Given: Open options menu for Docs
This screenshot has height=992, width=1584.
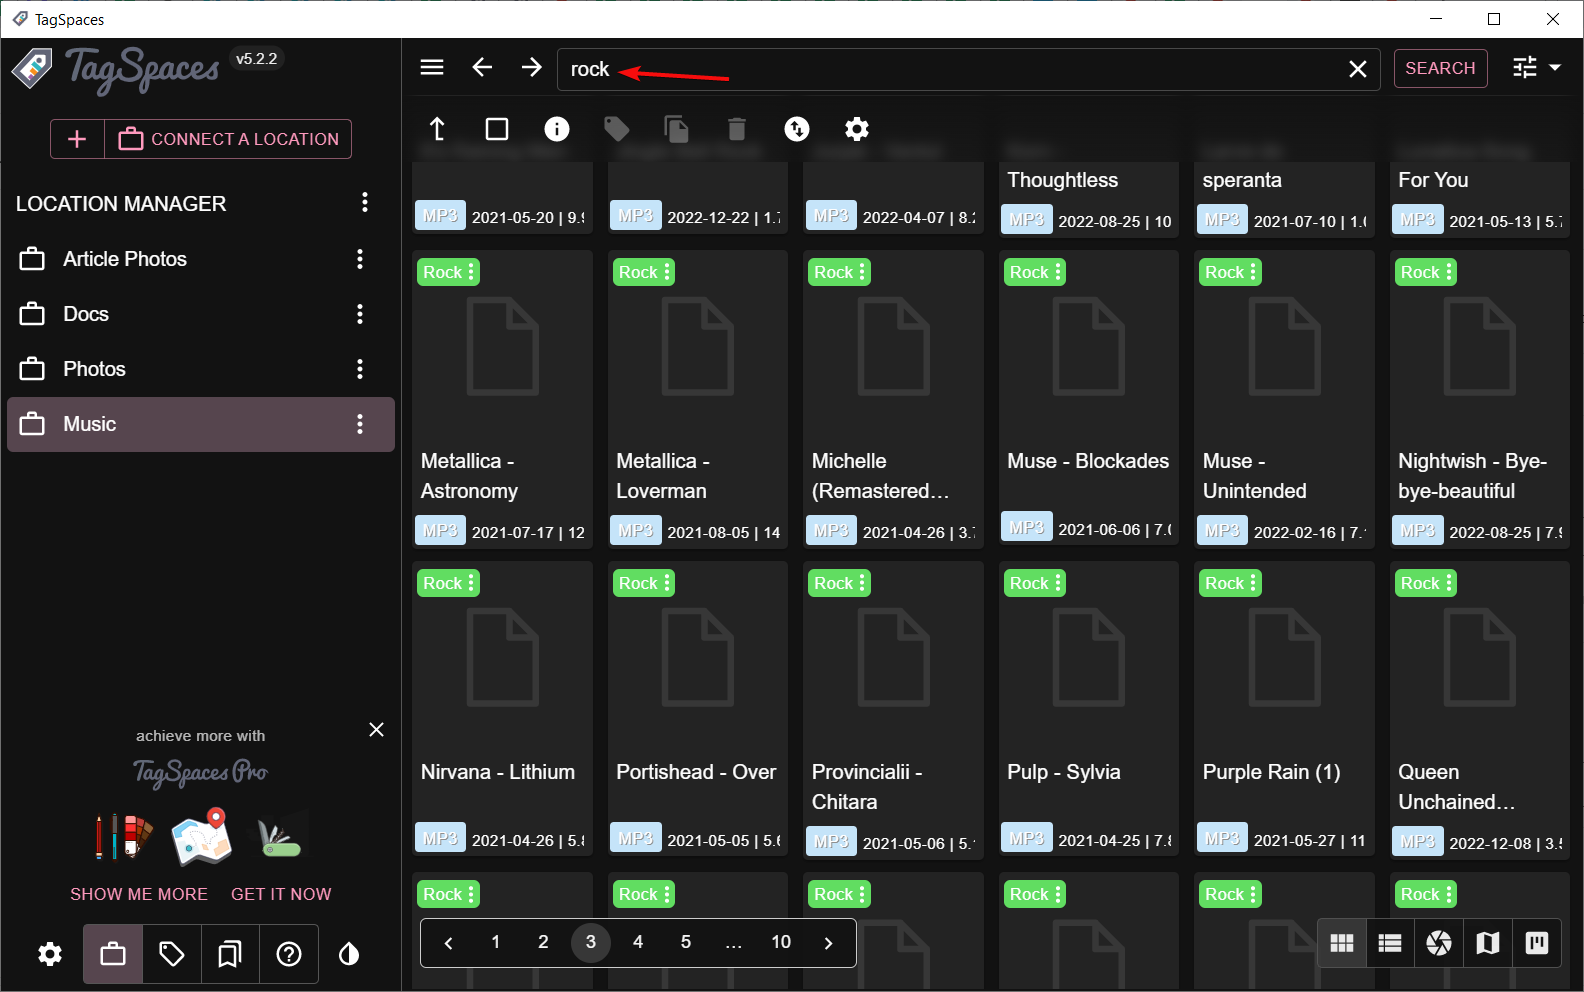Looking at the screenshot, I should coord(360,314).
